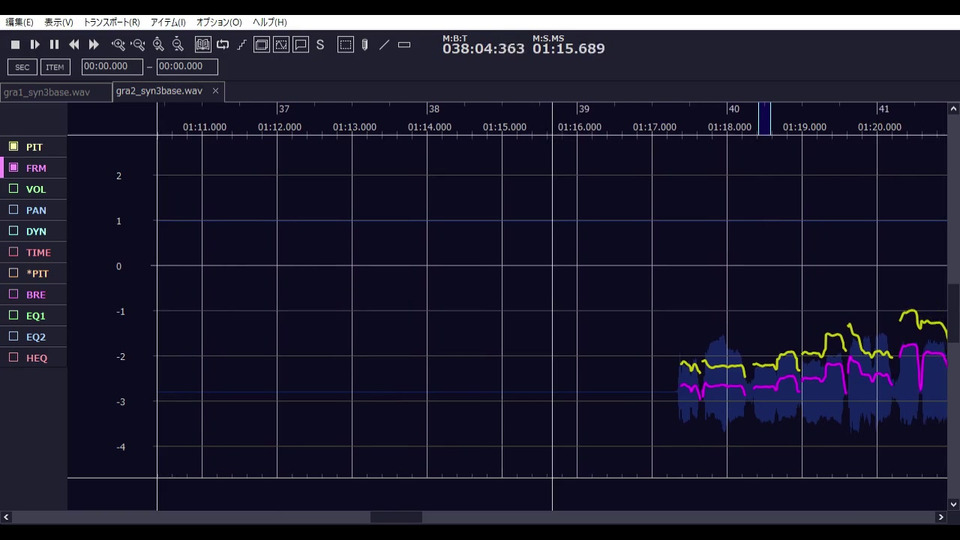960x540 pixels.
Task: Rewind with the double-left arrow button
Action: (x=74, y=45)
